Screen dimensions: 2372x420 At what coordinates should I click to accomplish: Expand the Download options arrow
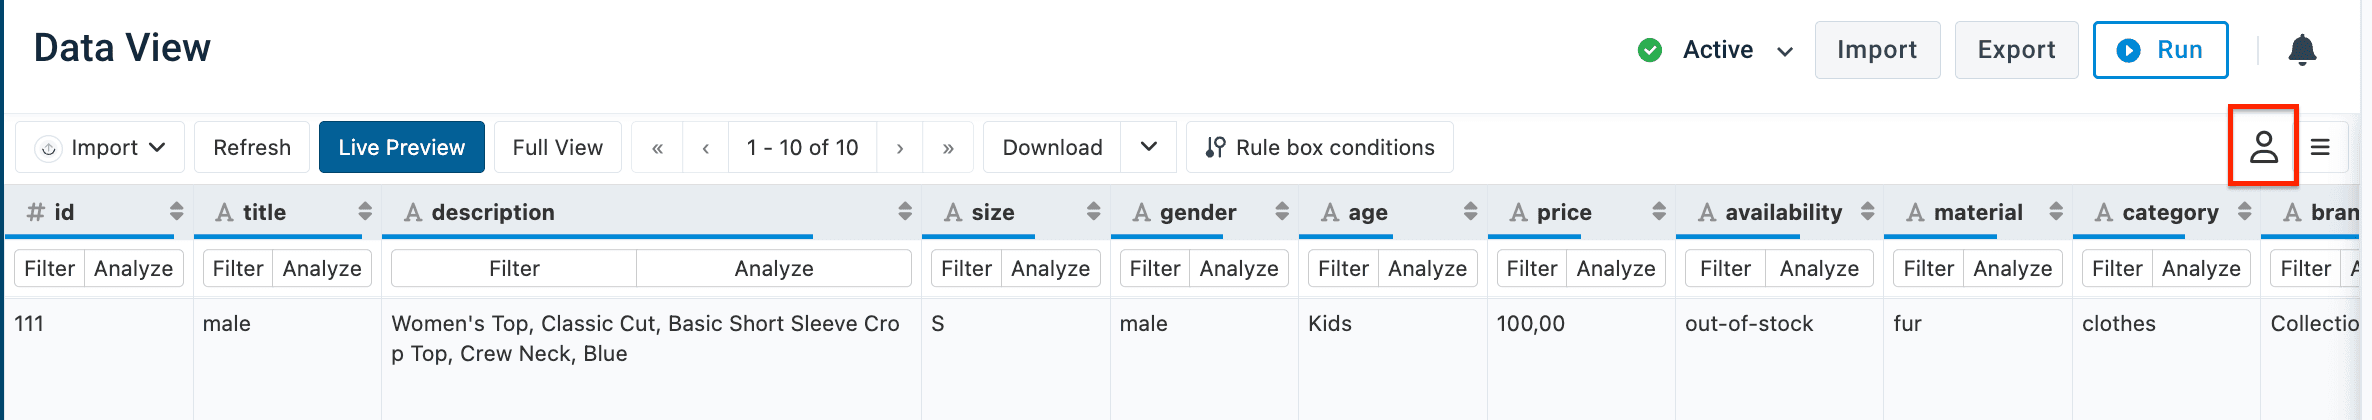(1149, 148)
